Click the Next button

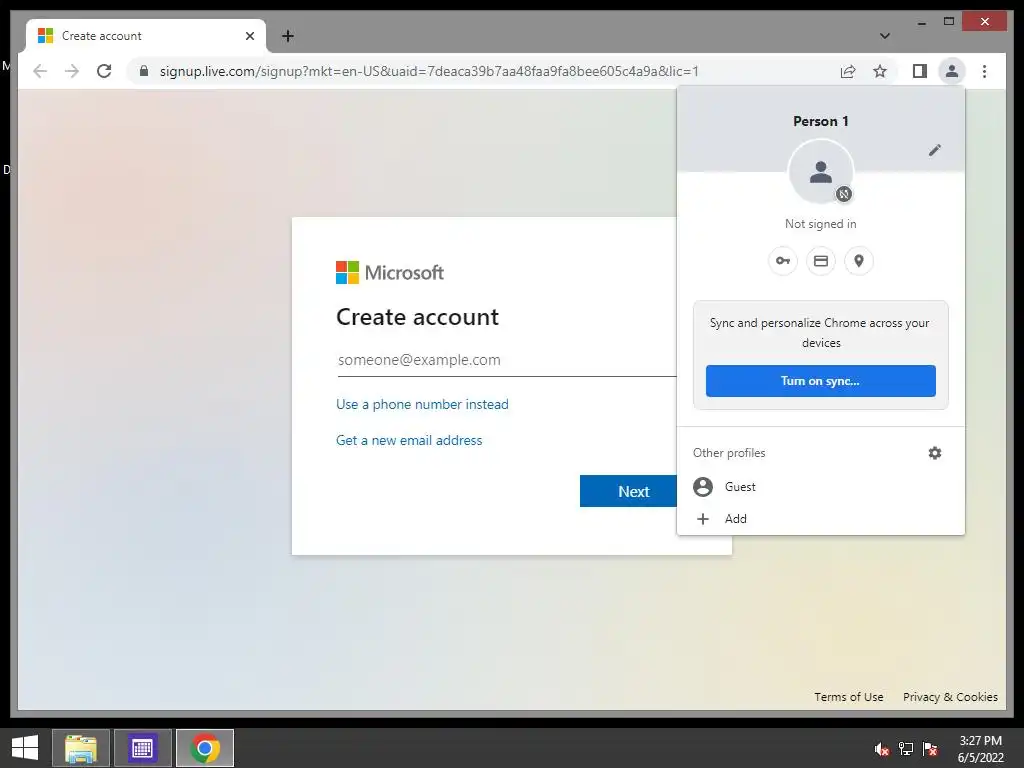pos(628,491)
